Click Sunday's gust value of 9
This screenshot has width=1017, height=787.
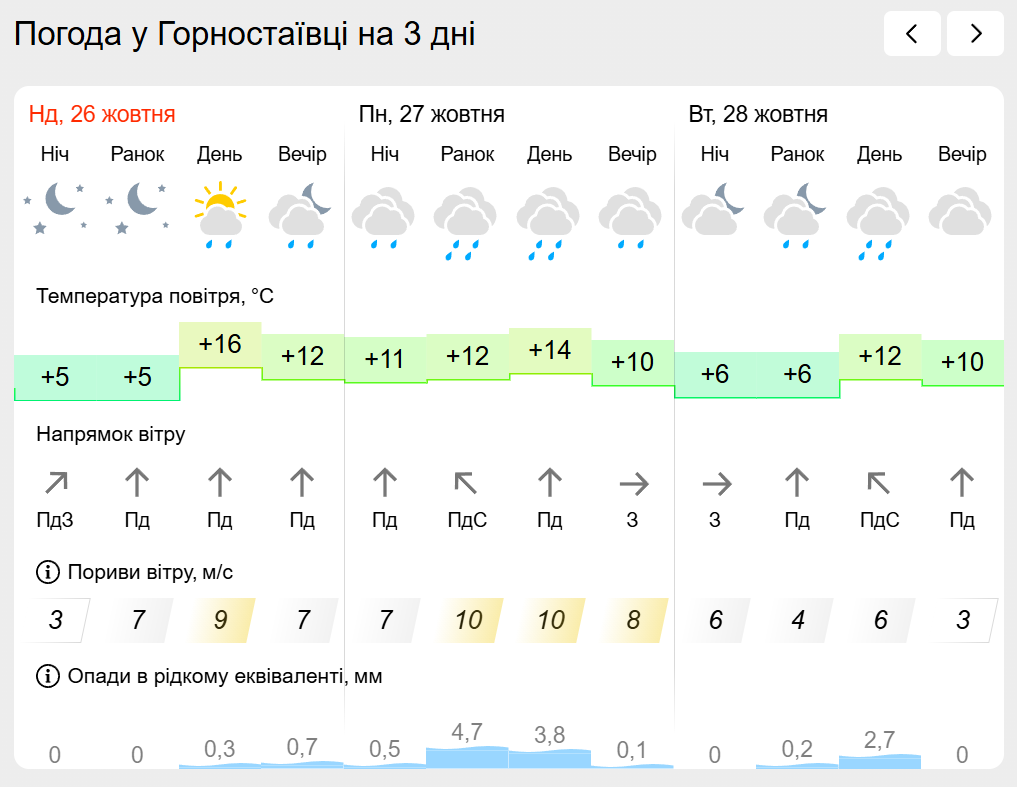[220, 620]
